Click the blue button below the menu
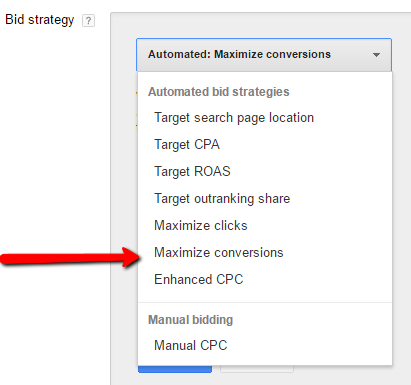The width and height of the screenshot is (411, 385). pyautogui.click(x=175, y=369)
